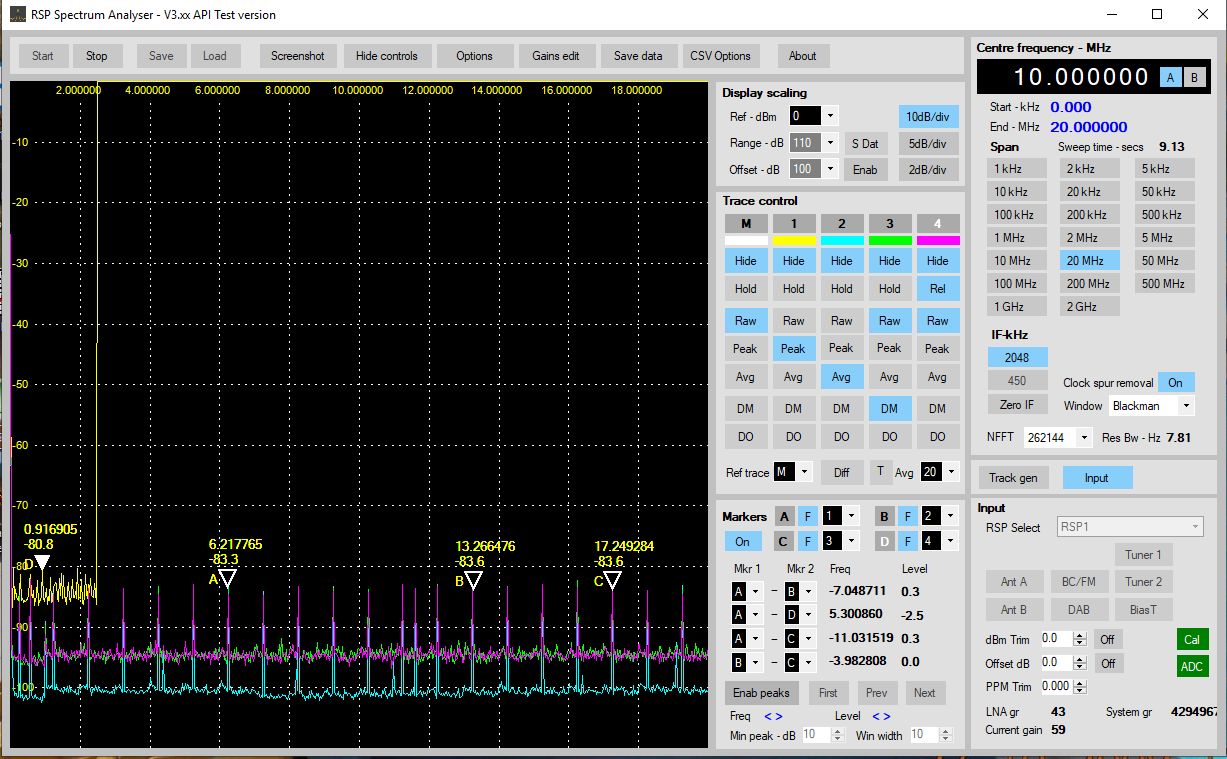Select the green Cal button
This screenshot has width=1227, height=759.
[1192, 639]
